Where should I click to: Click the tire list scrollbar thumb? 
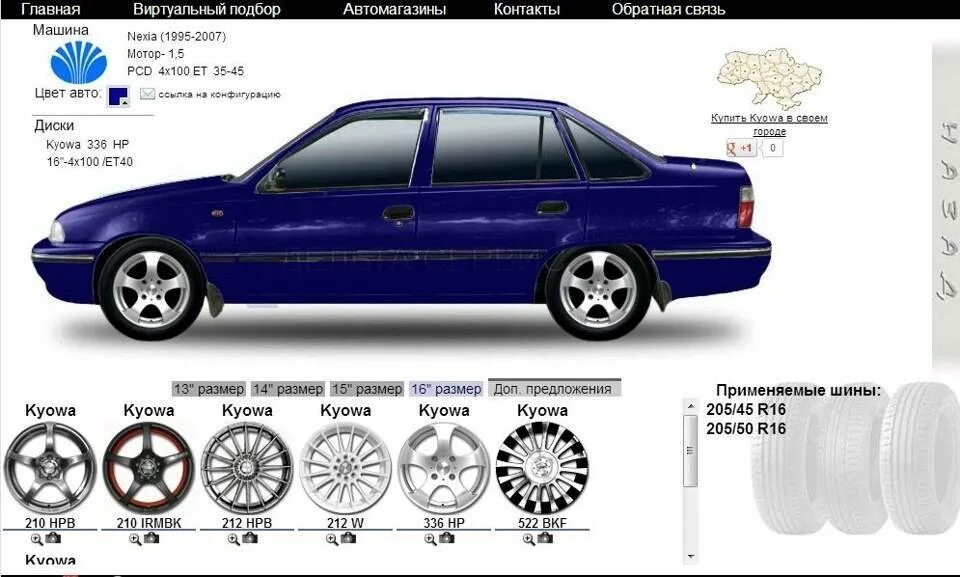pos(691,451)
